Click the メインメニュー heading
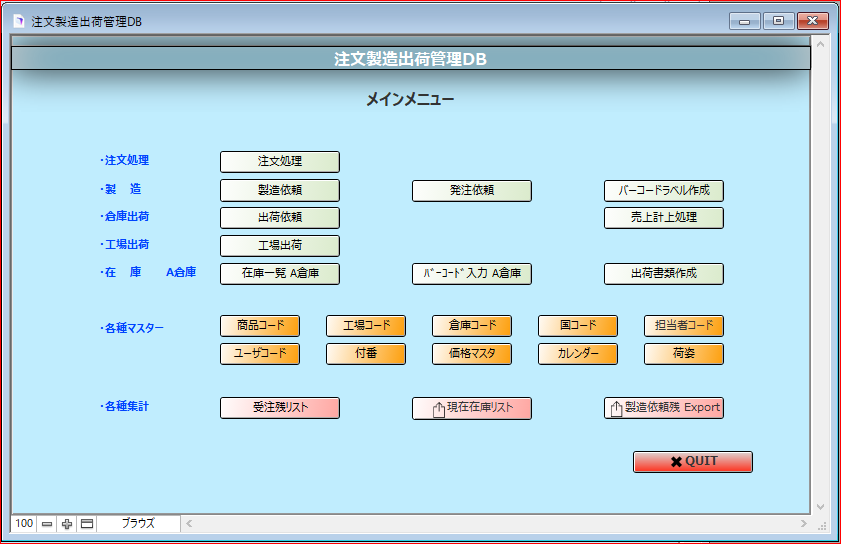The width and height of the screenshot is (841, 544). (410, 99)
